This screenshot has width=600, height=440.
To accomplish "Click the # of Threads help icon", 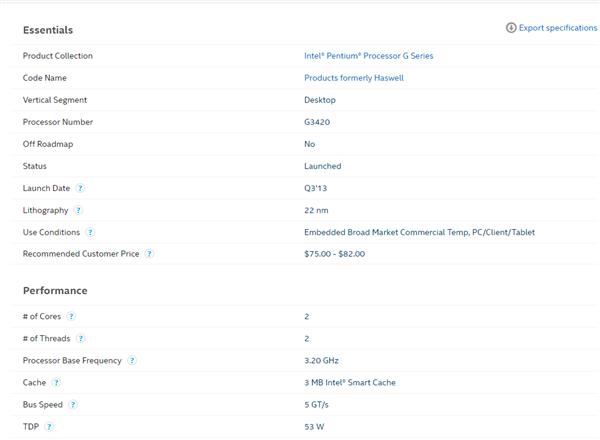I will (81, 338).
